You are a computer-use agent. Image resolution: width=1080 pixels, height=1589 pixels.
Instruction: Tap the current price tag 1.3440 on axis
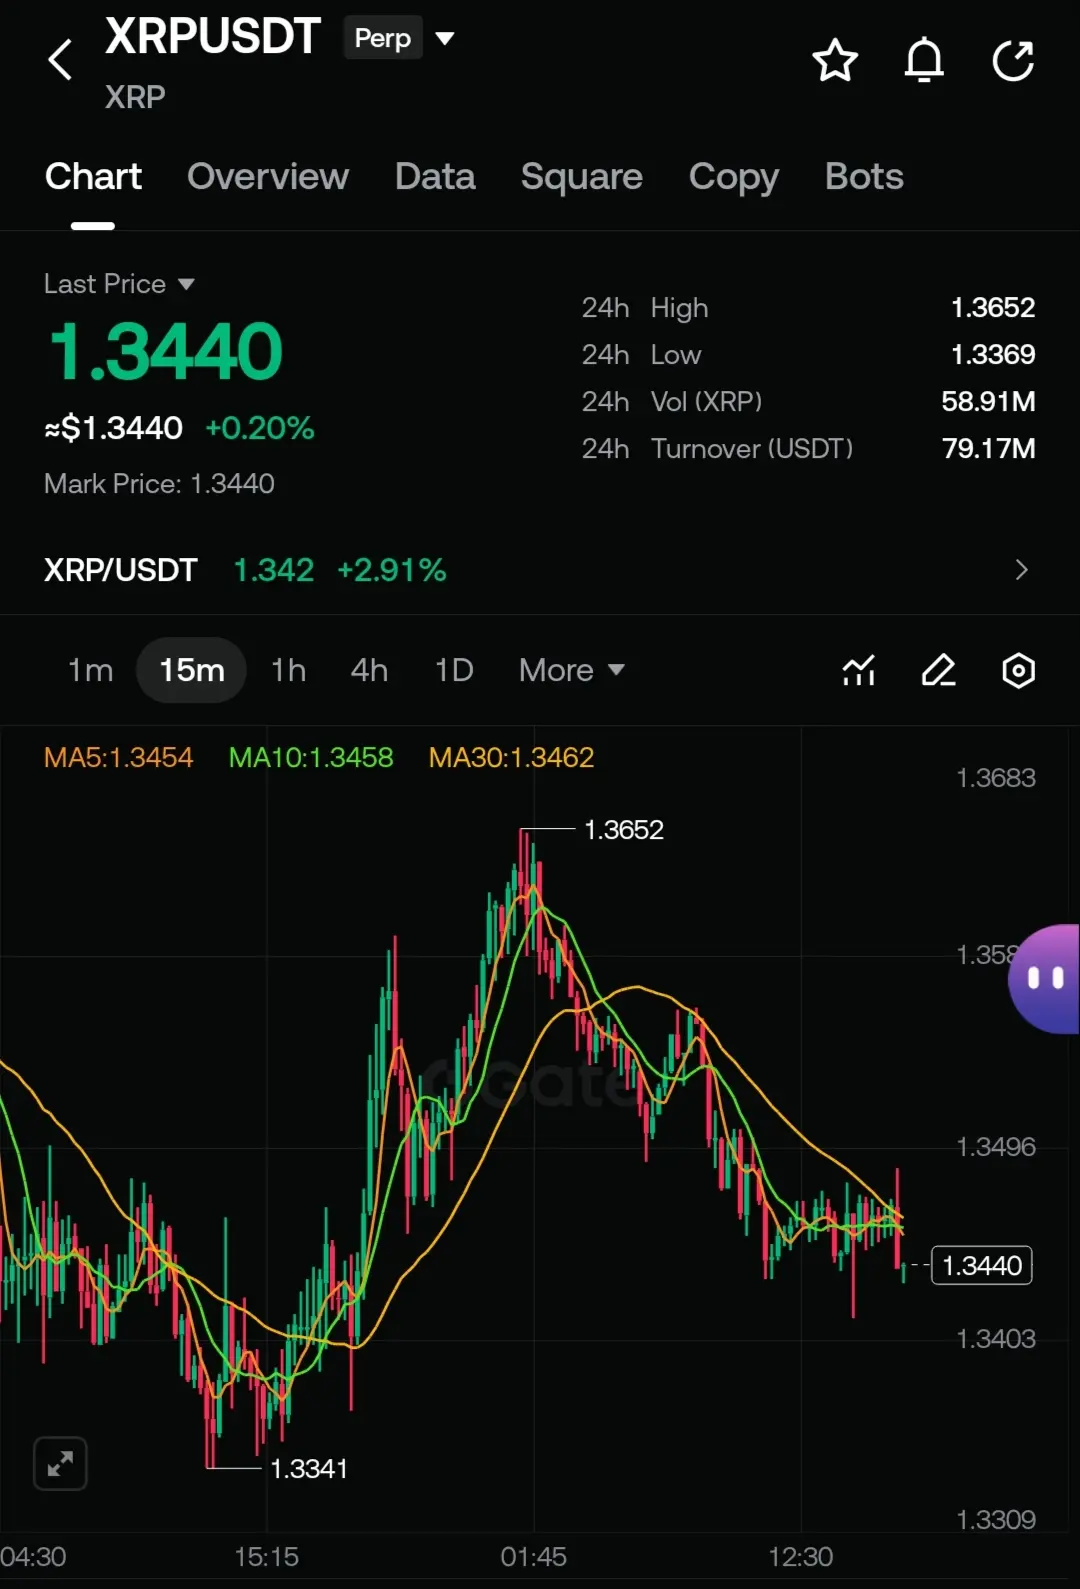982,1266
